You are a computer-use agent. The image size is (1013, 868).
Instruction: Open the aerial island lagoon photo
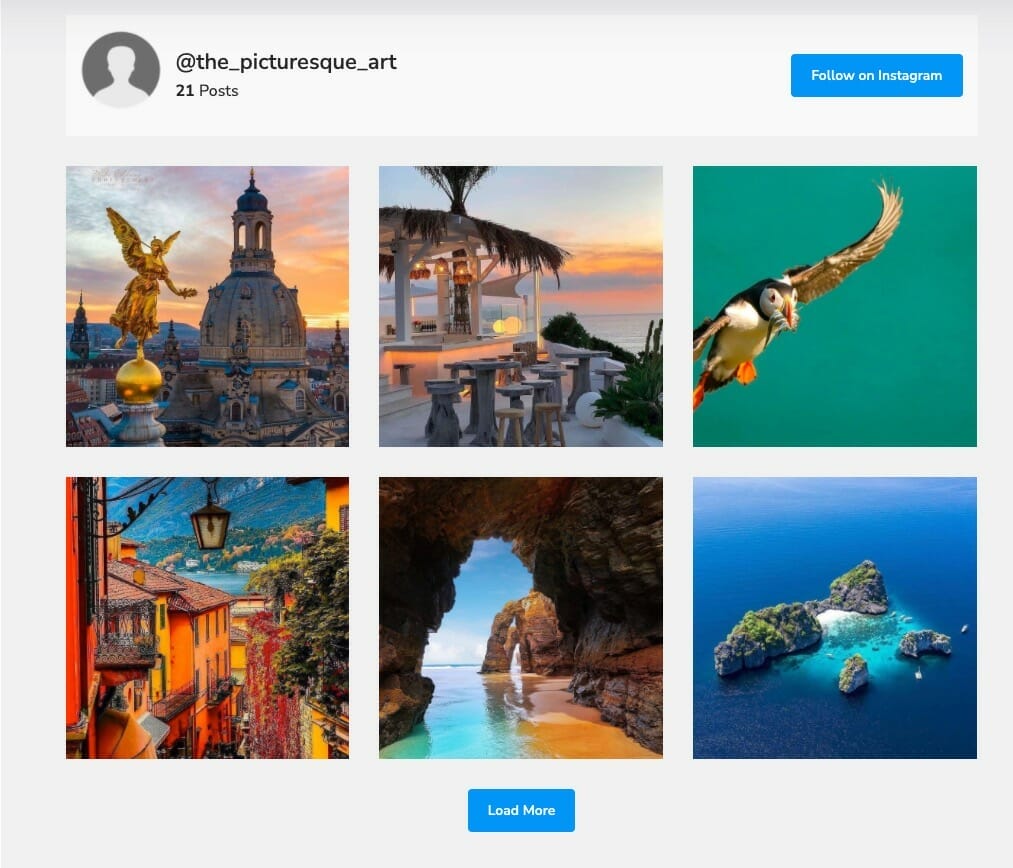(834, 617)
